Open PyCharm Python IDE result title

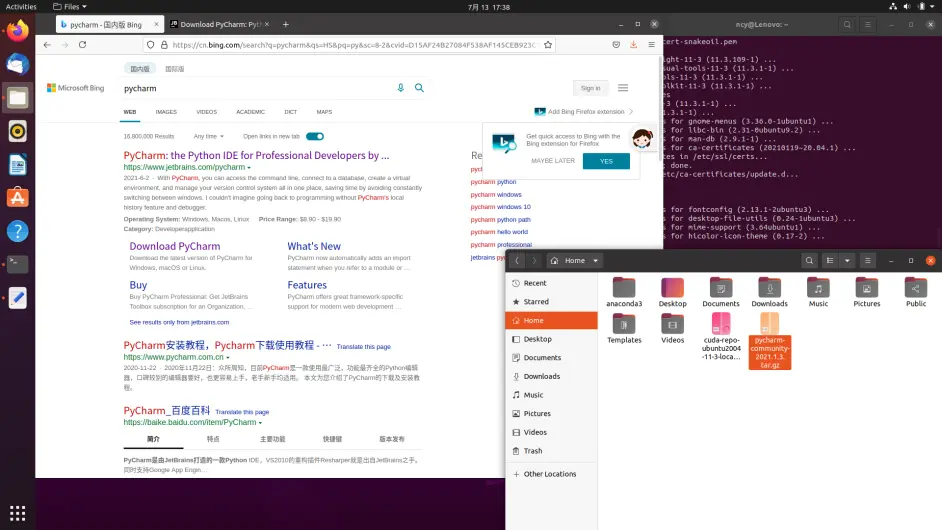point(257,155)
